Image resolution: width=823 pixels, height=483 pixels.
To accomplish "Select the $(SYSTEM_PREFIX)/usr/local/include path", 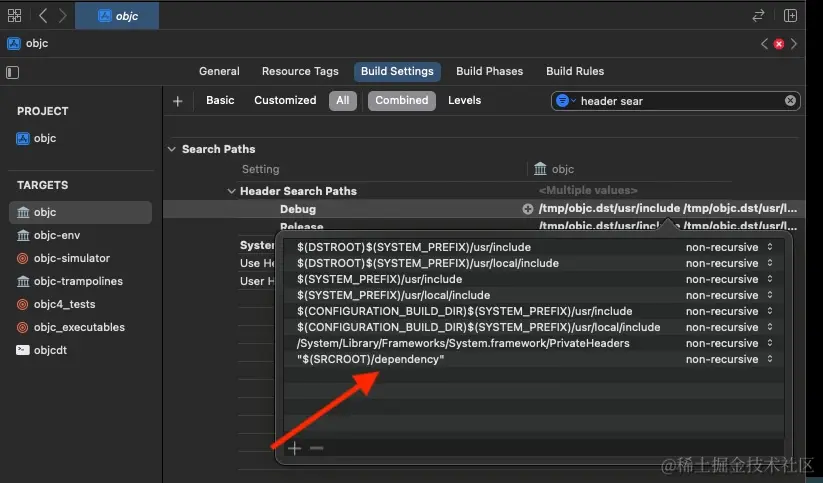I will point(393,295).
